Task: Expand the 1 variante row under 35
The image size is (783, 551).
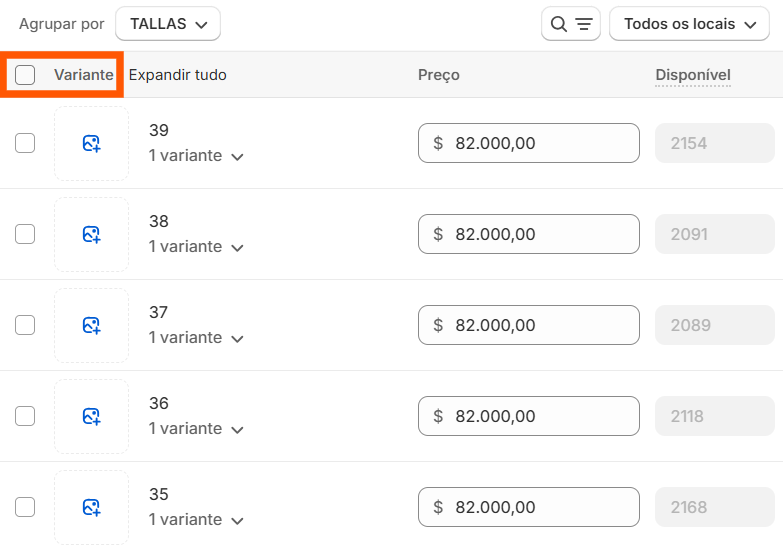Action: (x=196, y=520)
